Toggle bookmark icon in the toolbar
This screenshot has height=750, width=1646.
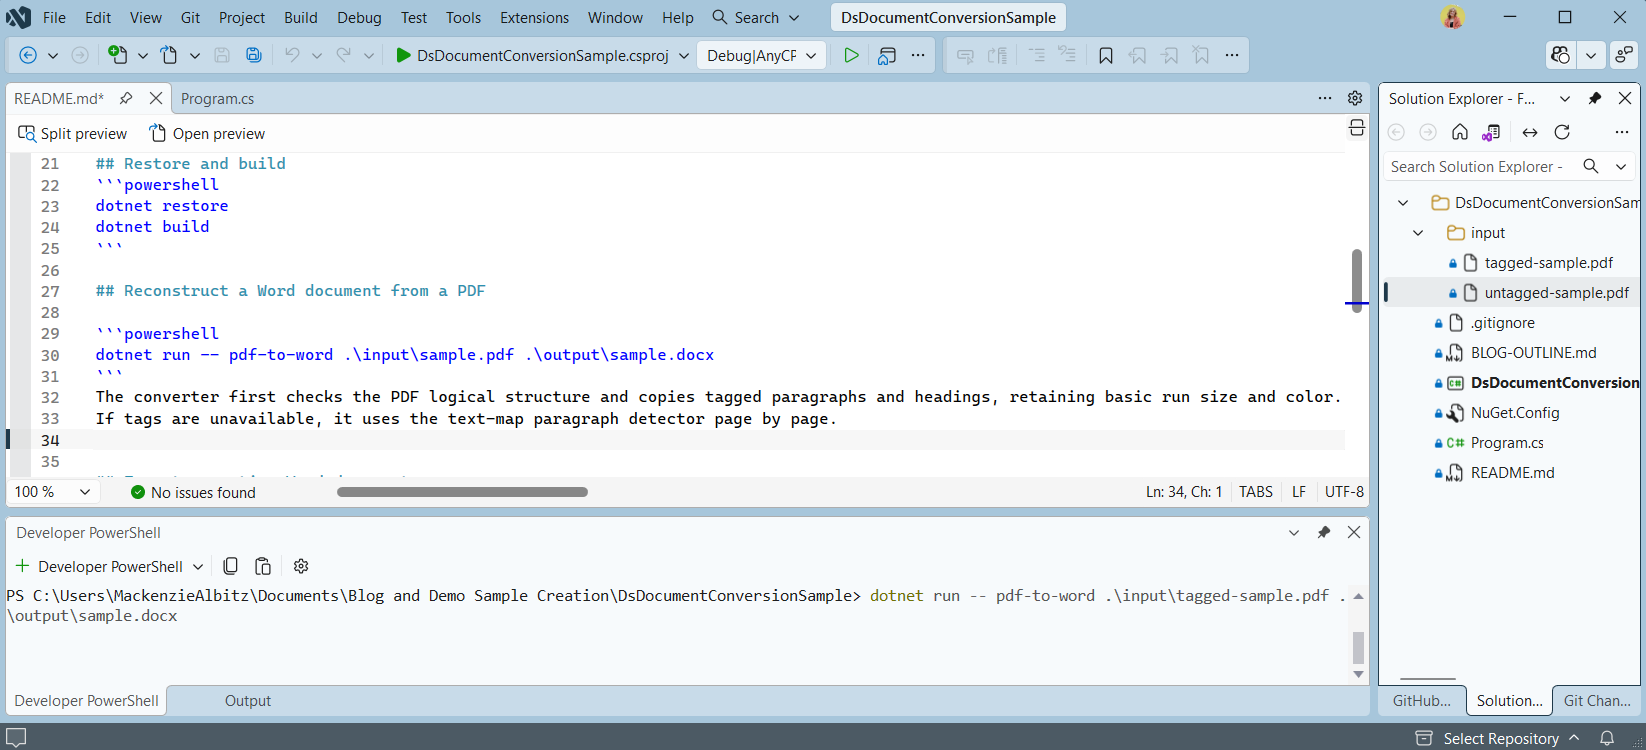(1106, 55)
